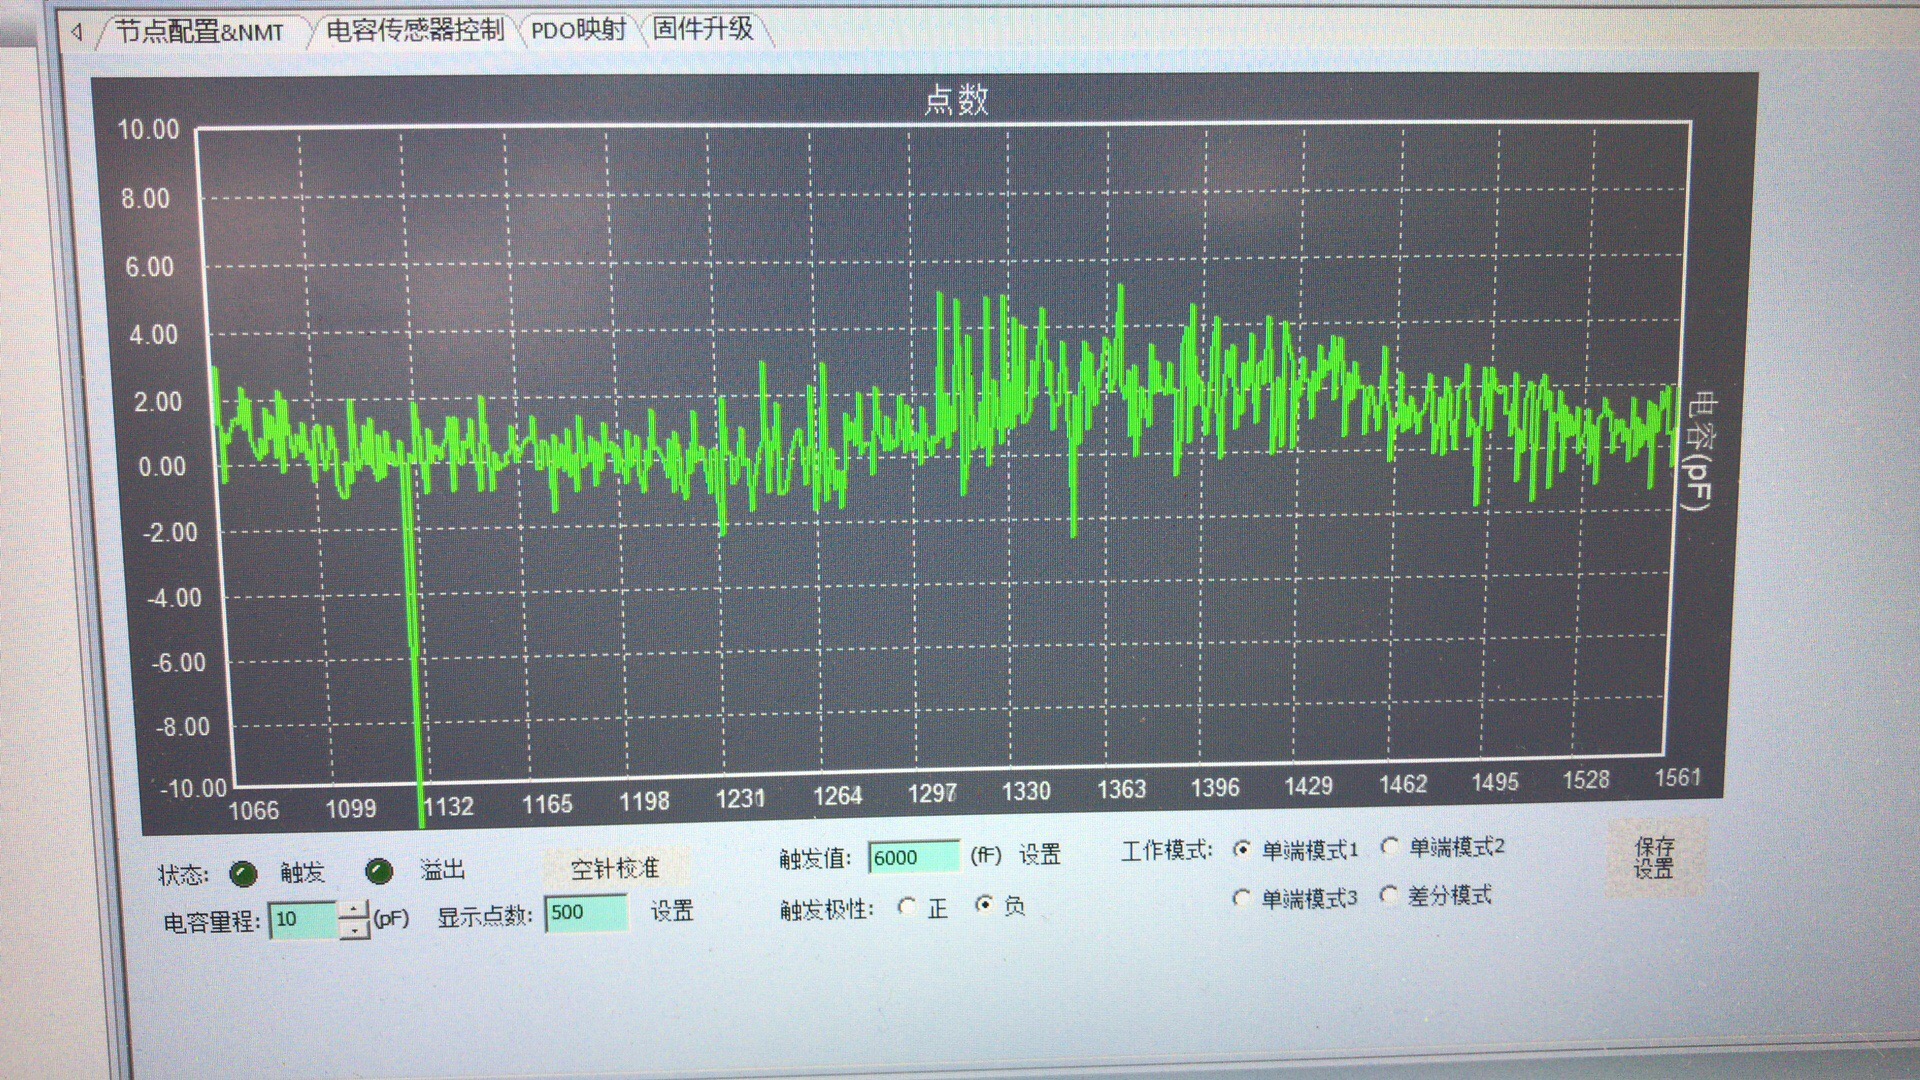Screen dimensions: 1920x1080
Task: Increase the 电容量程 value with up arrow
Action: (x=354, y=910)
